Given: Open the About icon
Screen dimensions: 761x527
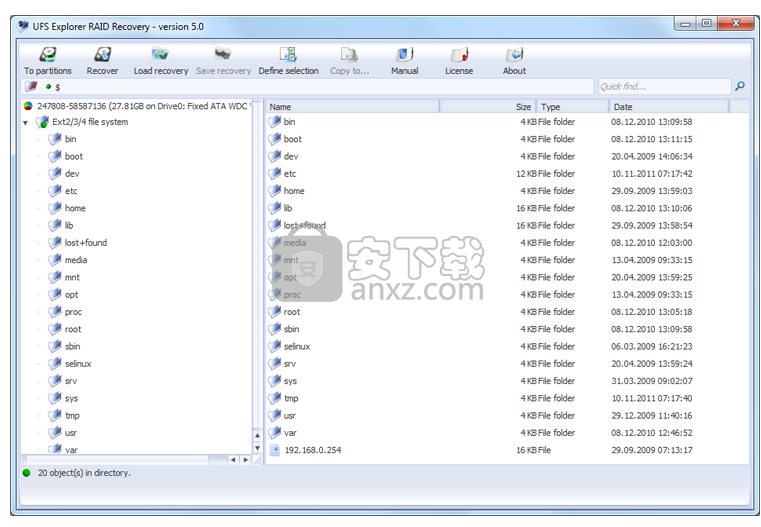Looking at the screenshot, I should [x=514, y=54].
